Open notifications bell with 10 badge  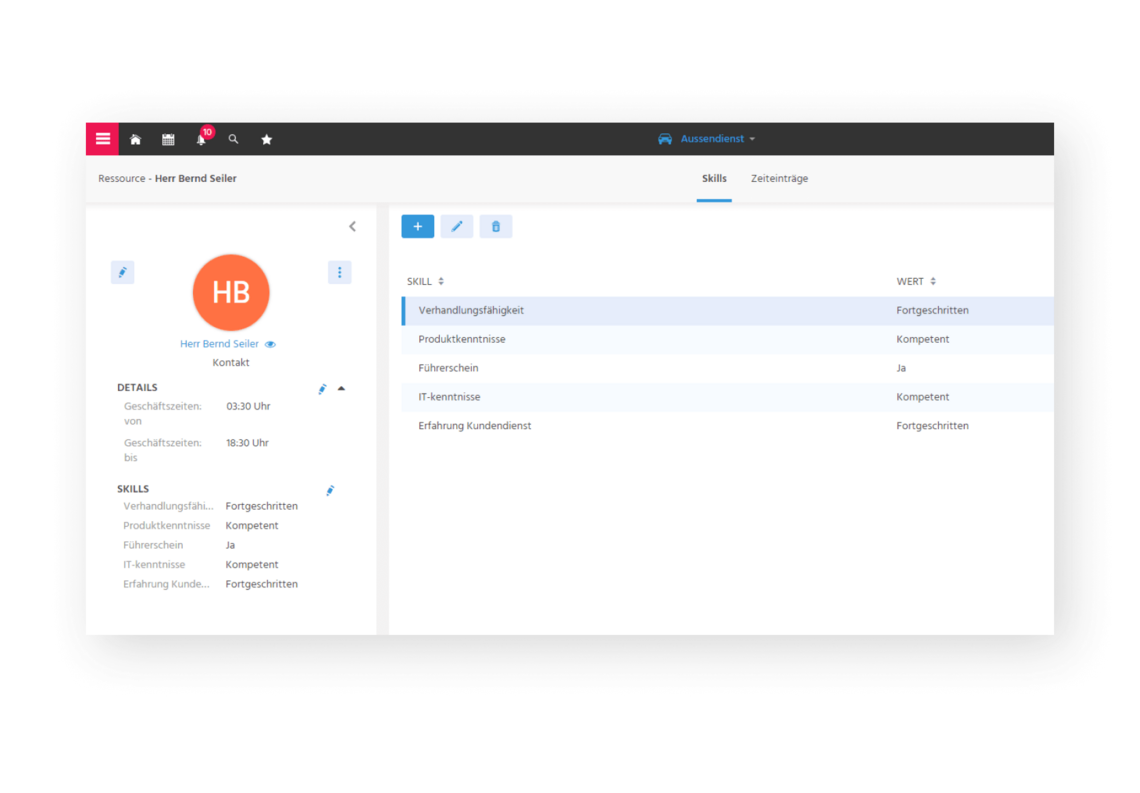(201, 140)
